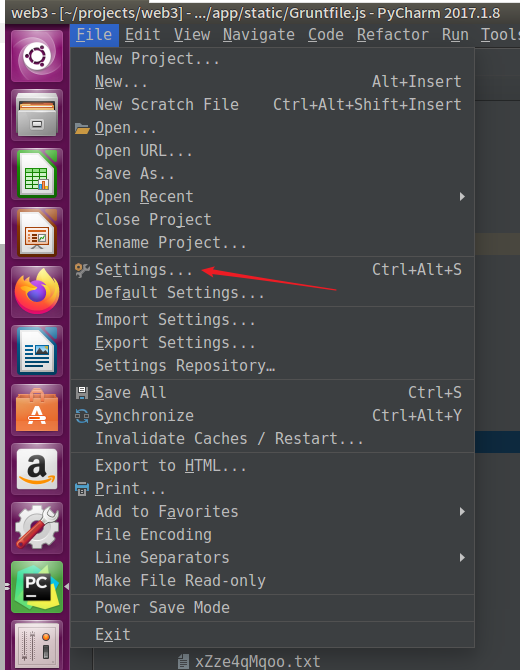Expand the Open Recent submenu arrow
Screen dimensions: 520x670
pyautogui.click(x=462, y=197)
